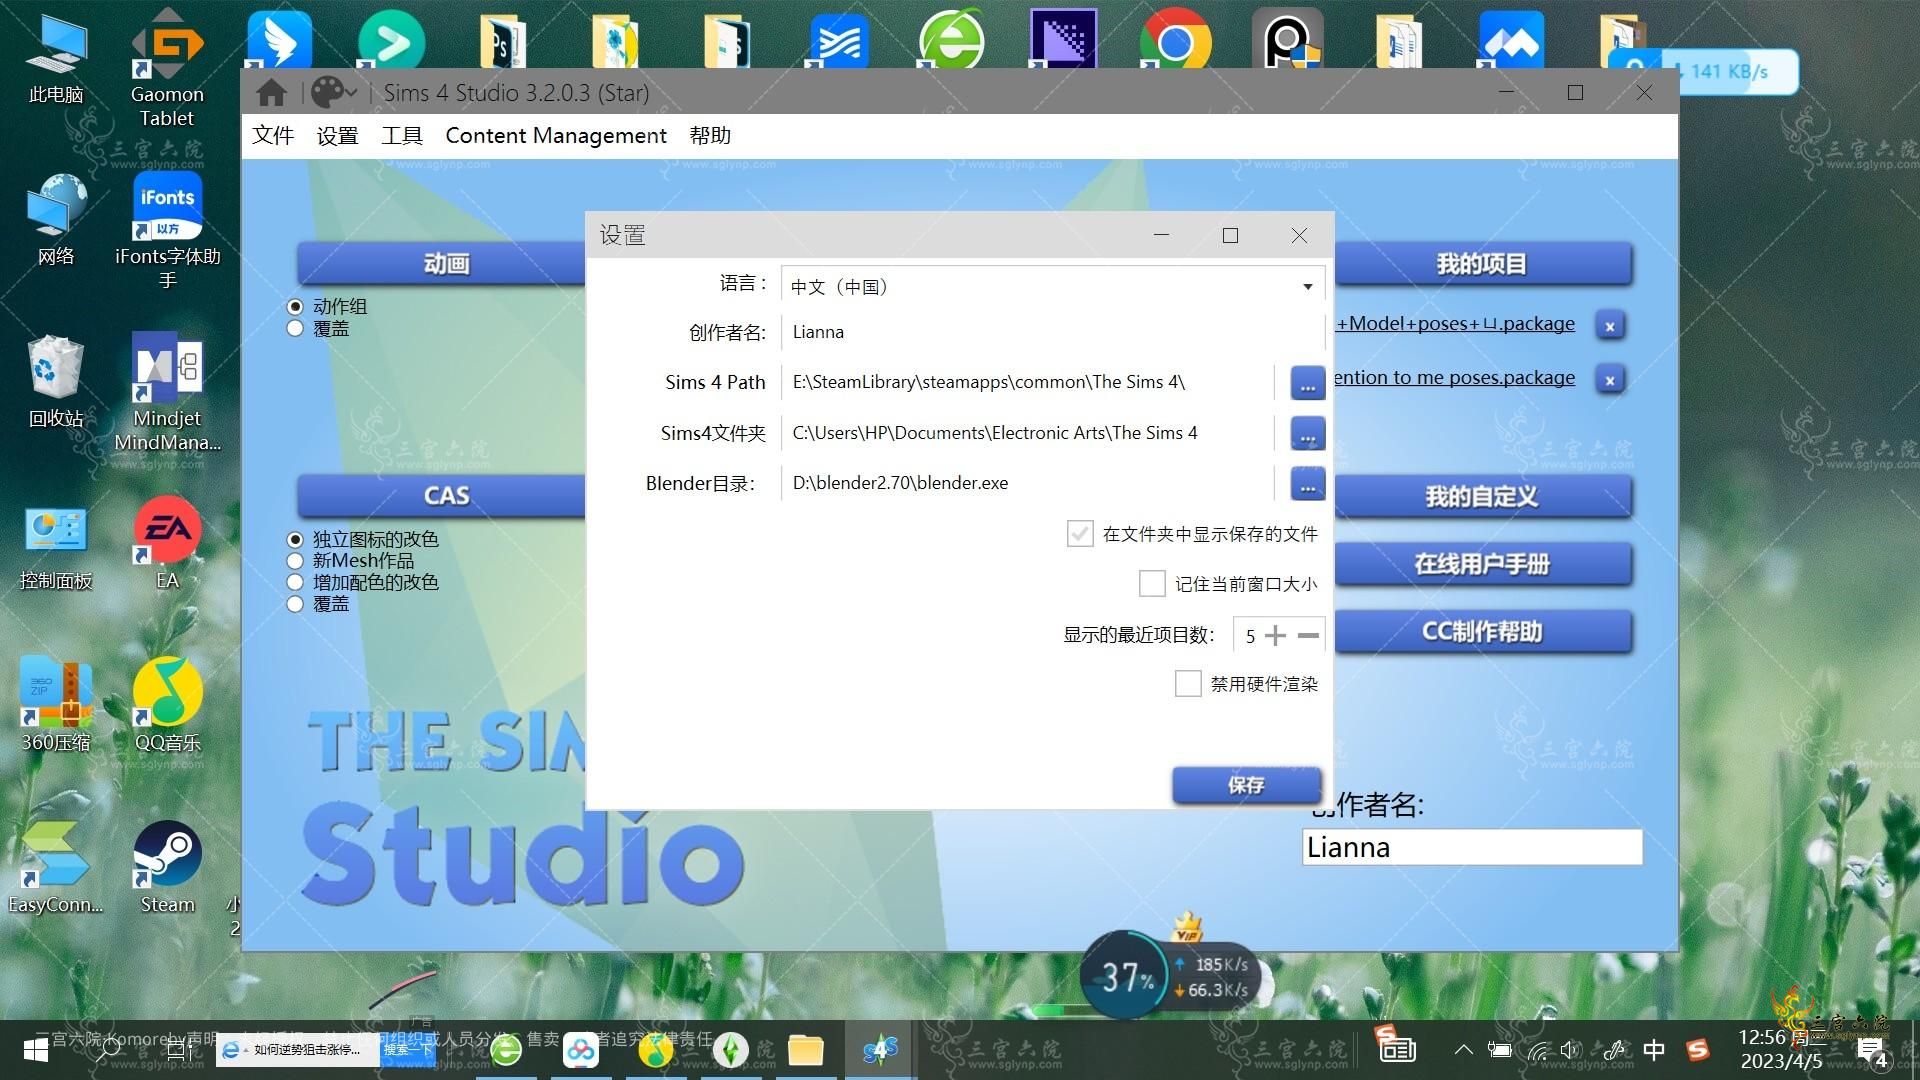The height and width of the screenshot is (1080, 1920).
Task: Select 独立图标的改色 radio button
Action: 295,539
